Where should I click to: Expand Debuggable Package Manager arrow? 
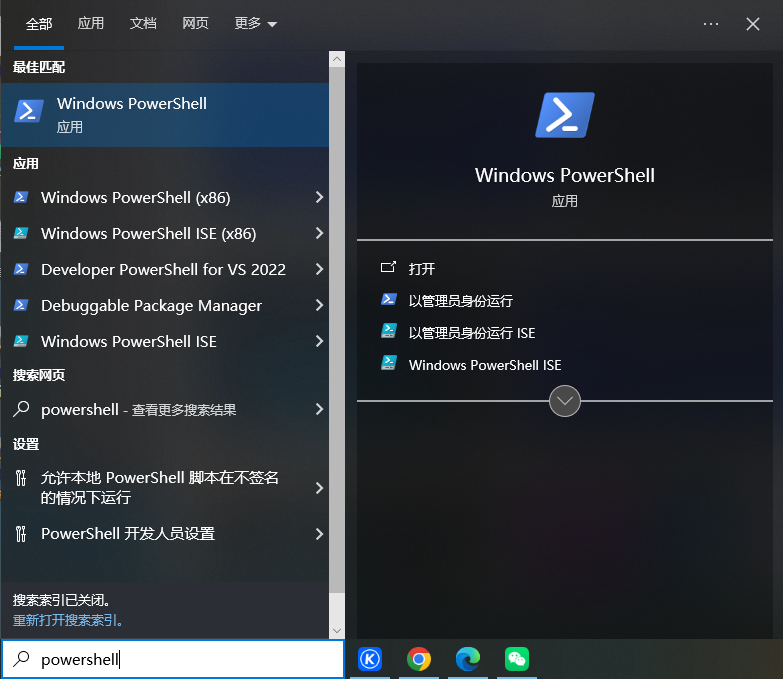[319, 306]
